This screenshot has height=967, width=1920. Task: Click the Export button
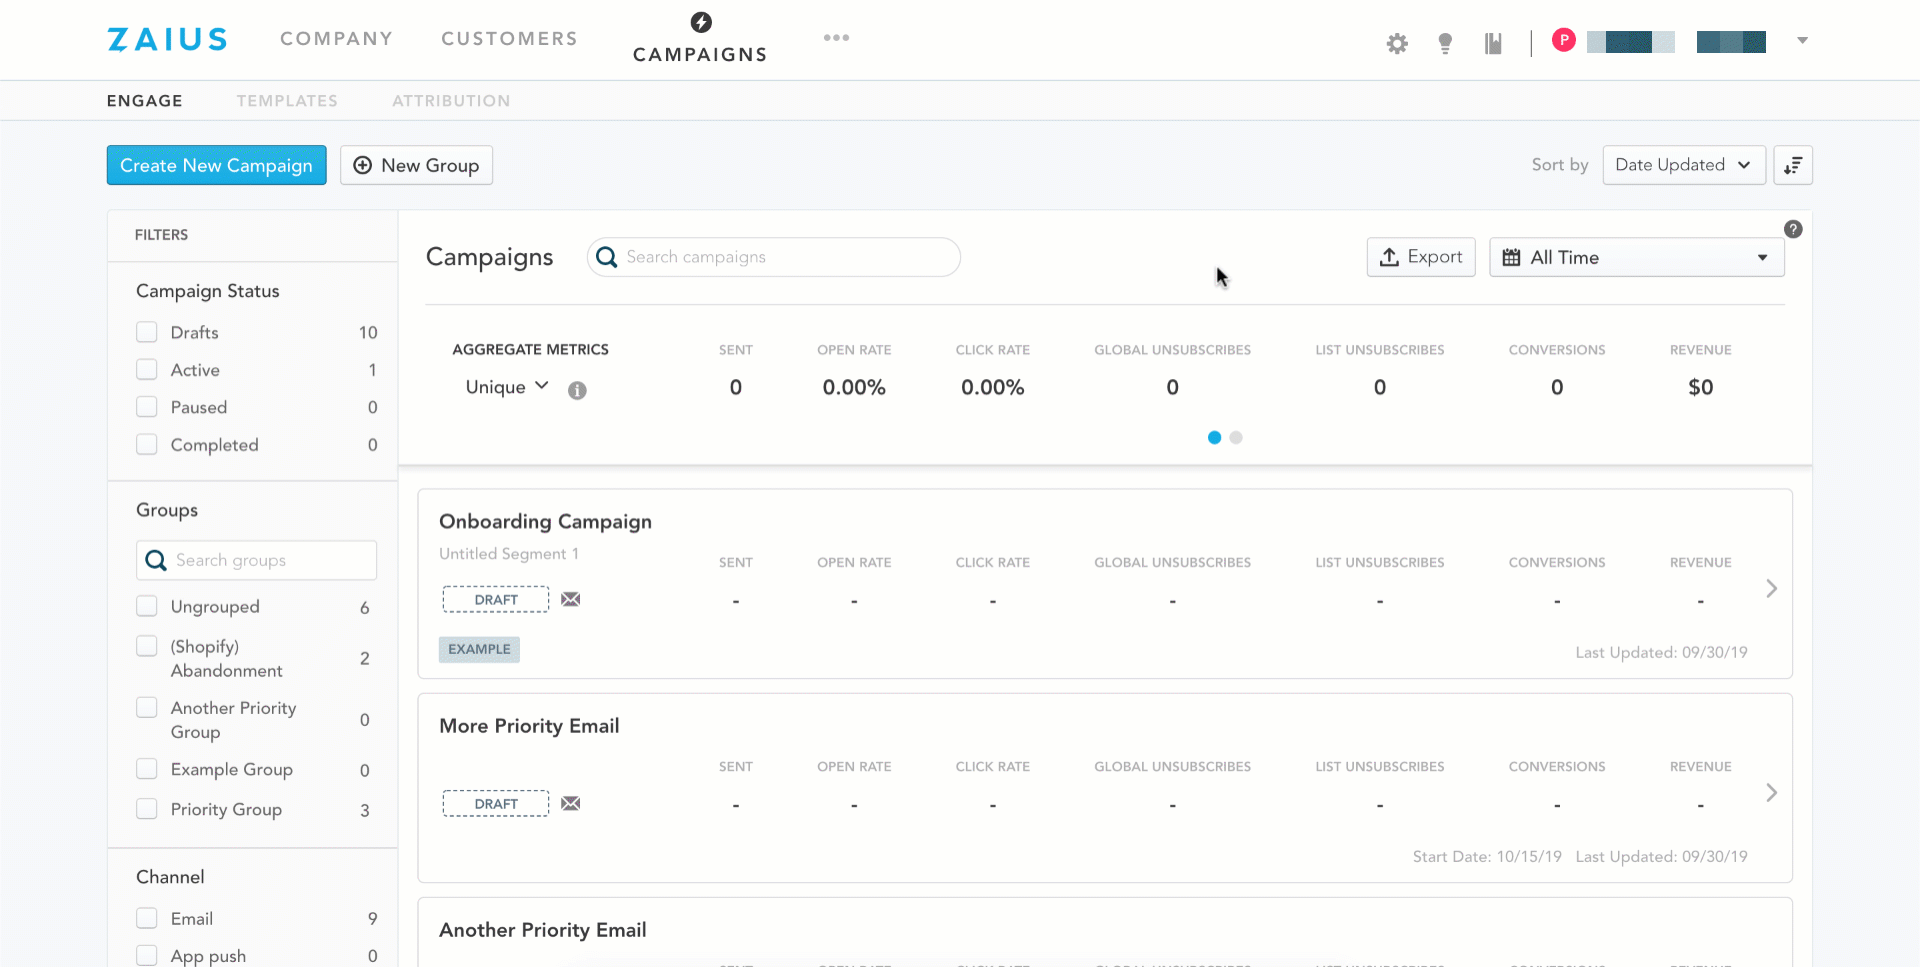tap(1421, 257)
